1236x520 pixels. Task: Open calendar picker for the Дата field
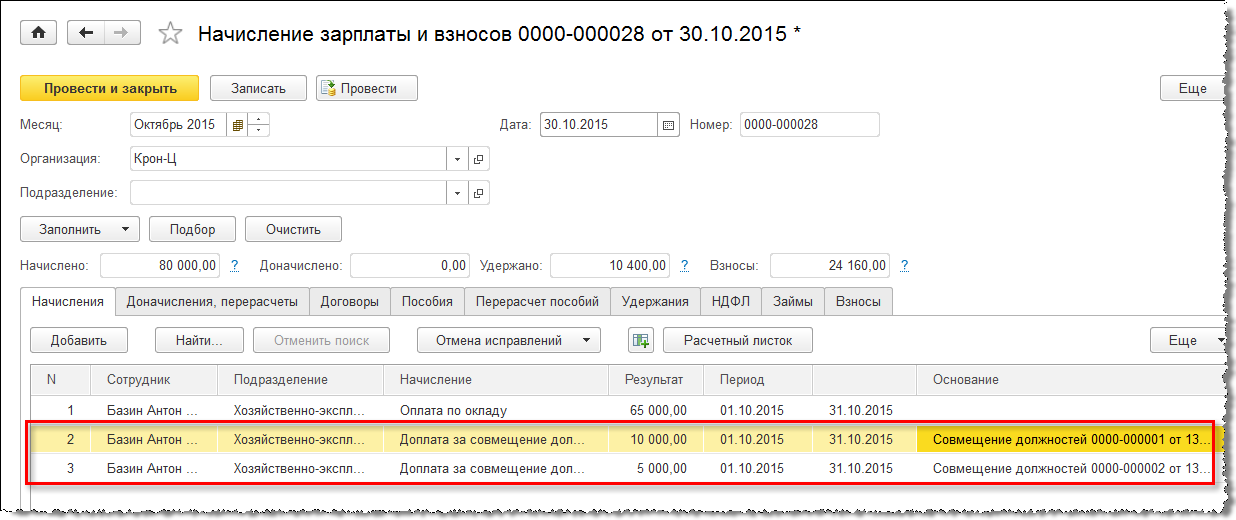[x=669, y=125]
